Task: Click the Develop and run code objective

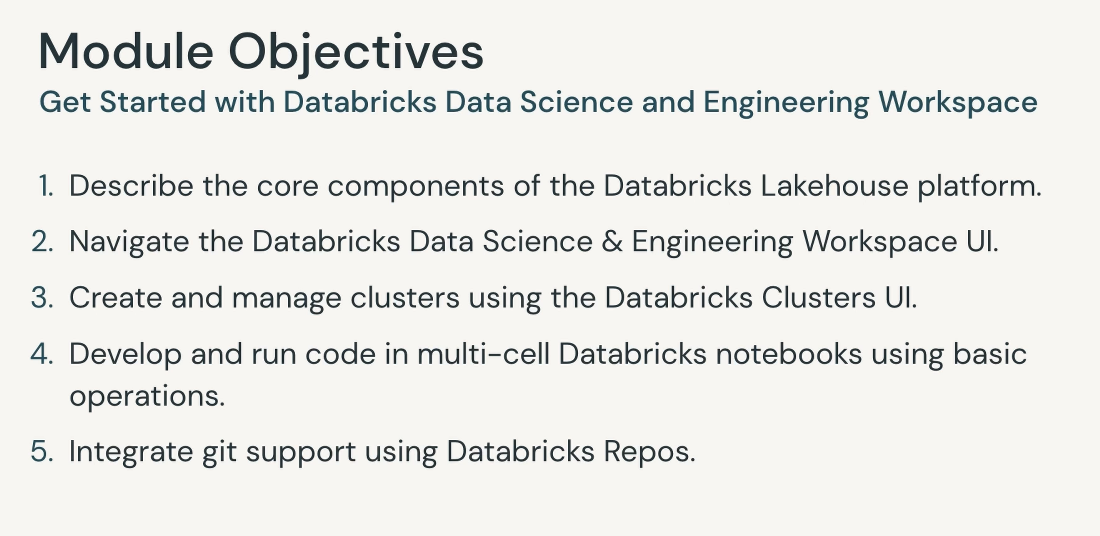Action: (x=548, y=375)
